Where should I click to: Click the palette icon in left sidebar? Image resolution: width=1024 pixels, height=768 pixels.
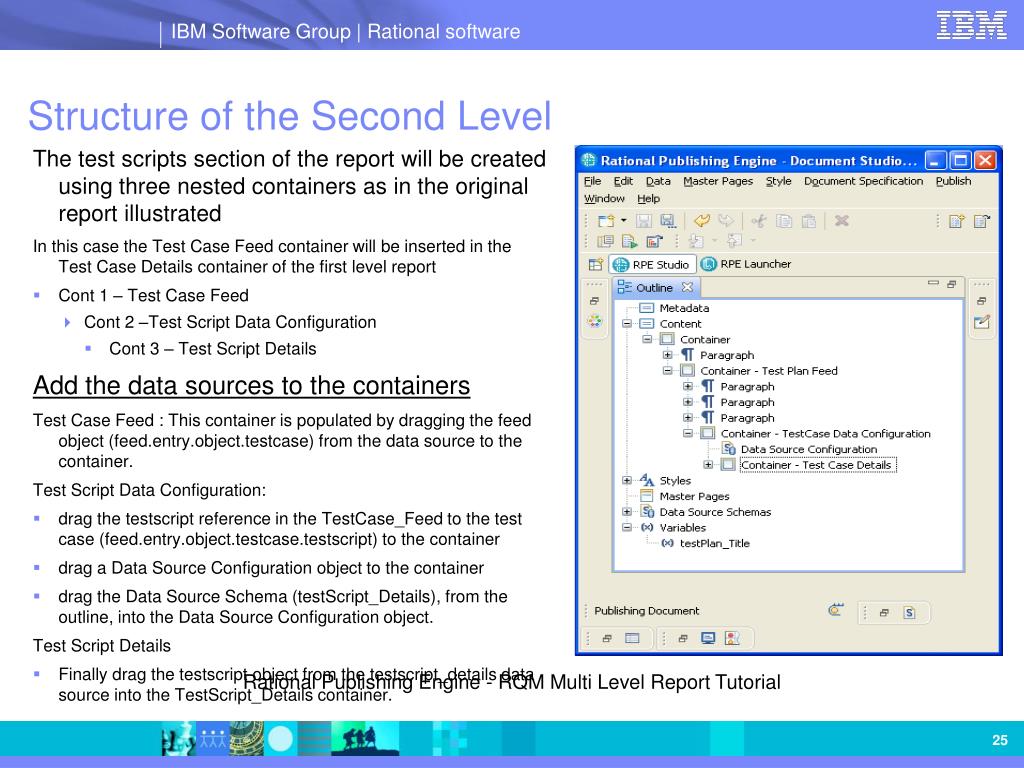(594, 321)
